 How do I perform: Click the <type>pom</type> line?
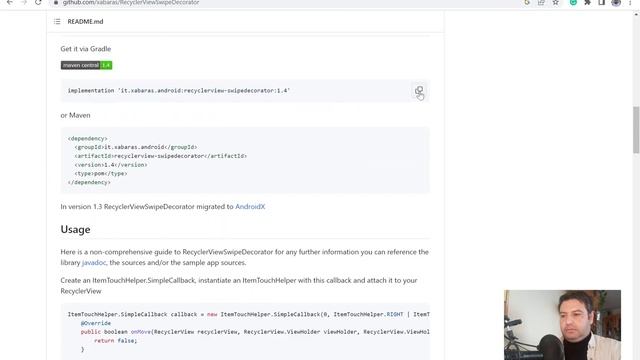pos(101,173)
